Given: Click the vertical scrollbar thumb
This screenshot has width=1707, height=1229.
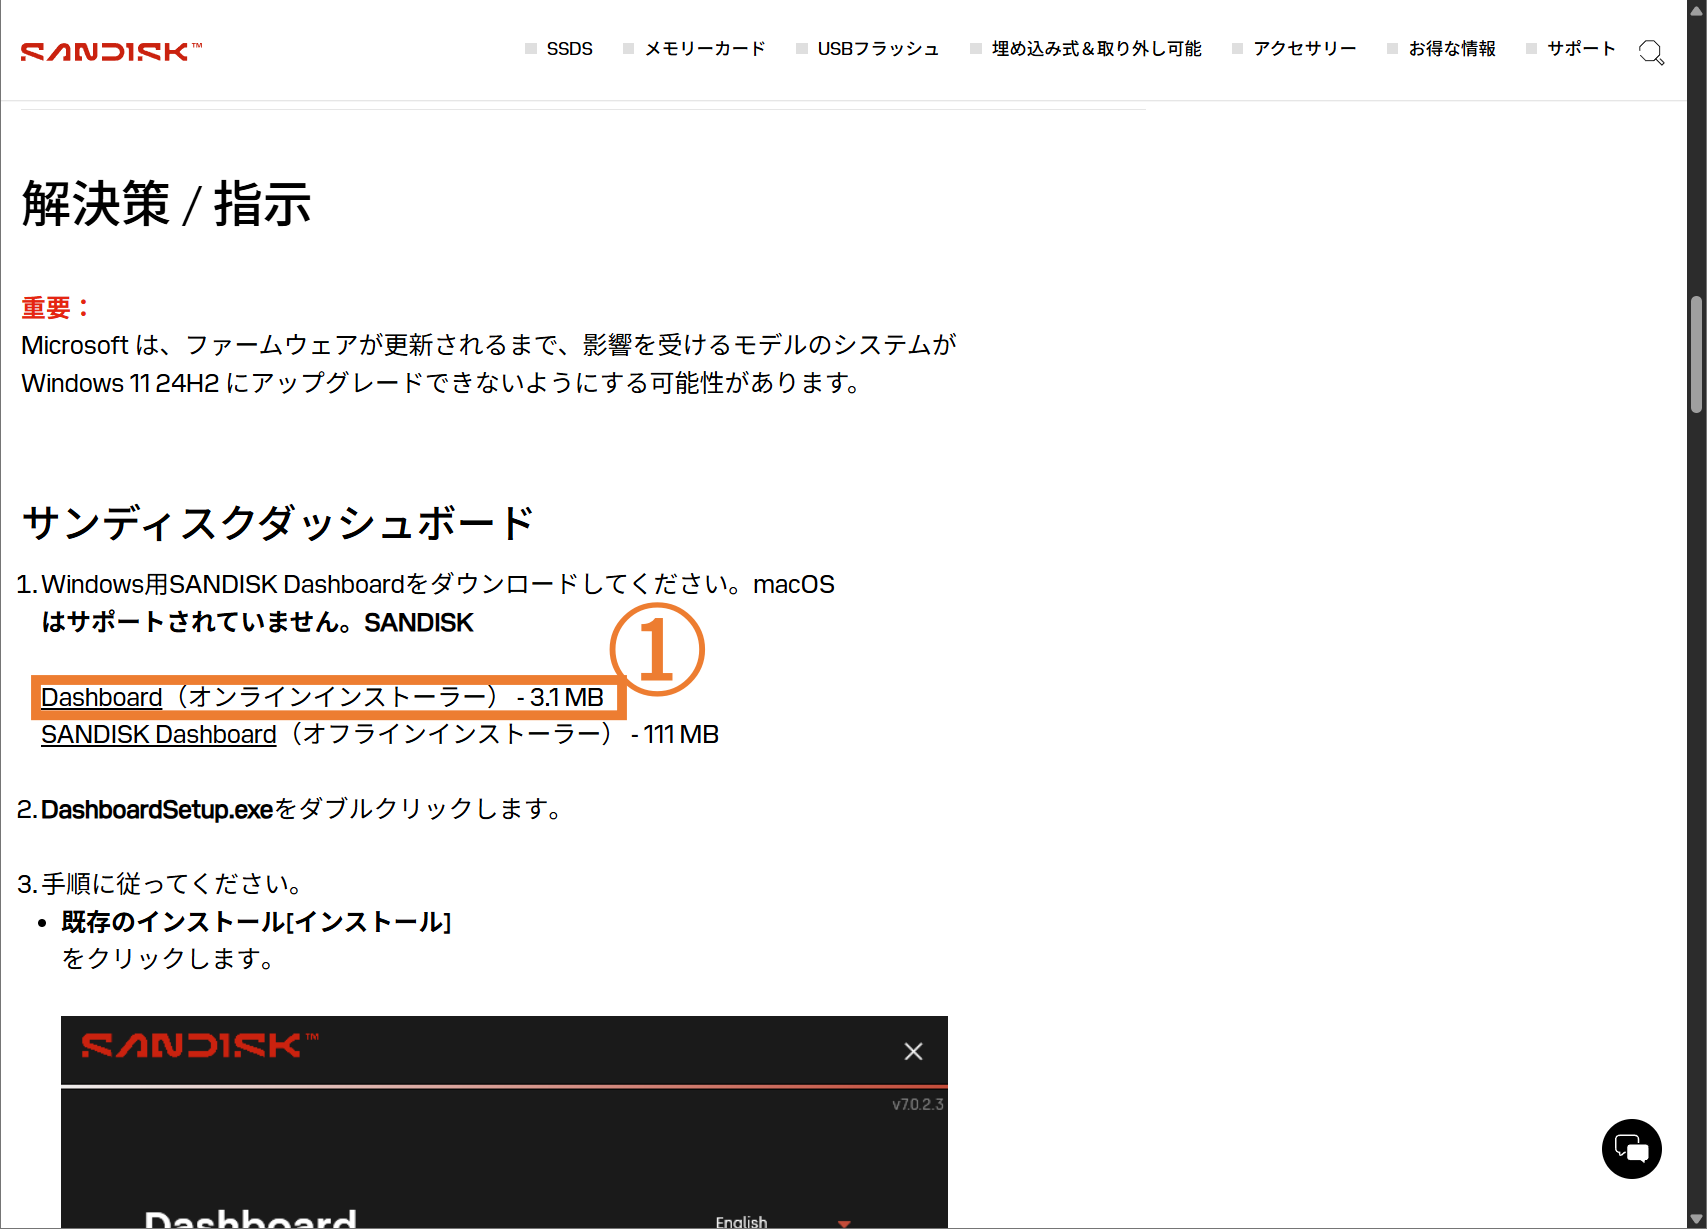Looking at the screenshot, I should (1696, 354).
